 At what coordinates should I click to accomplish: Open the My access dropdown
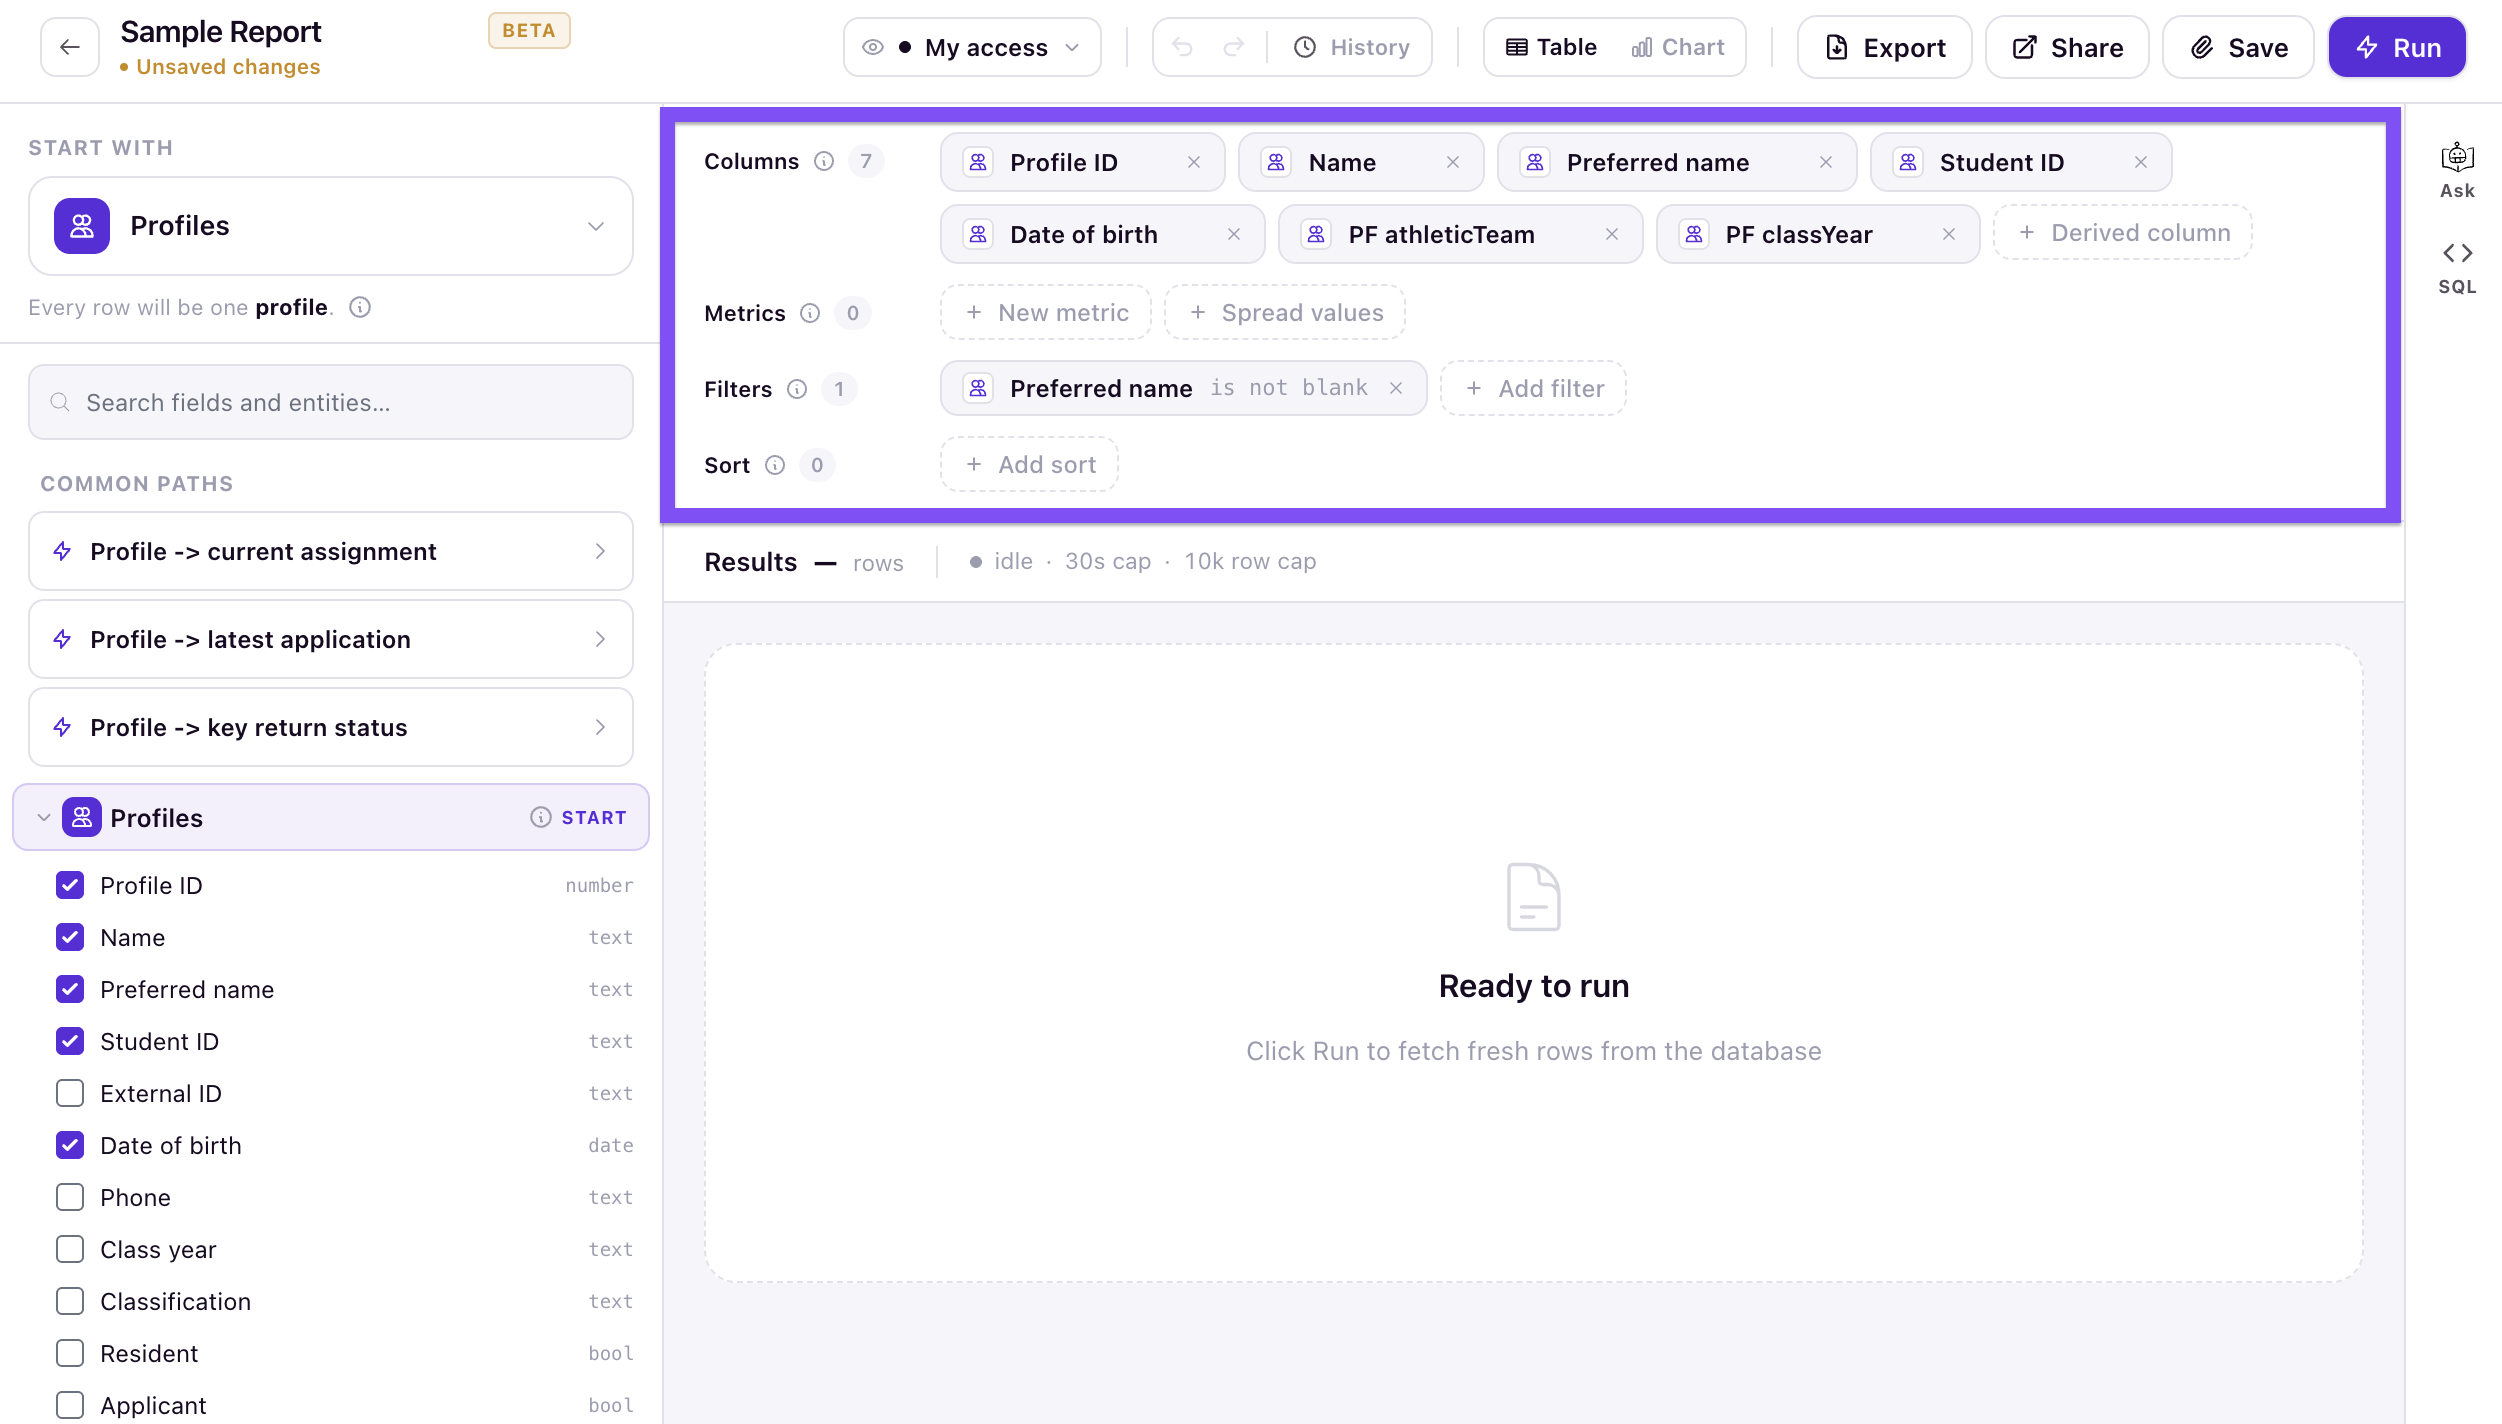pos(972,47)
